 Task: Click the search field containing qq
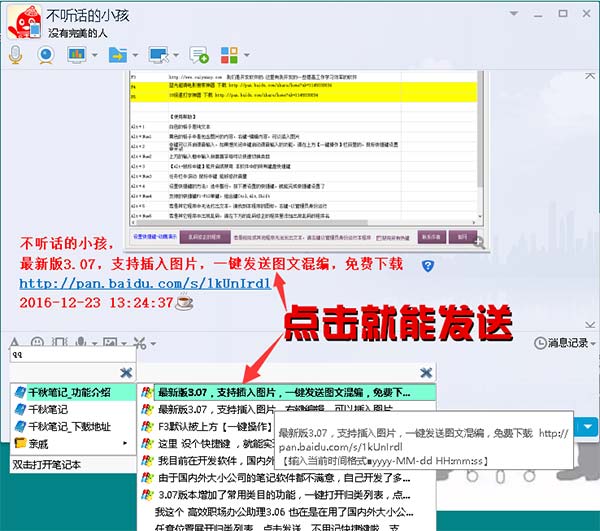click(x=73, y=355)
